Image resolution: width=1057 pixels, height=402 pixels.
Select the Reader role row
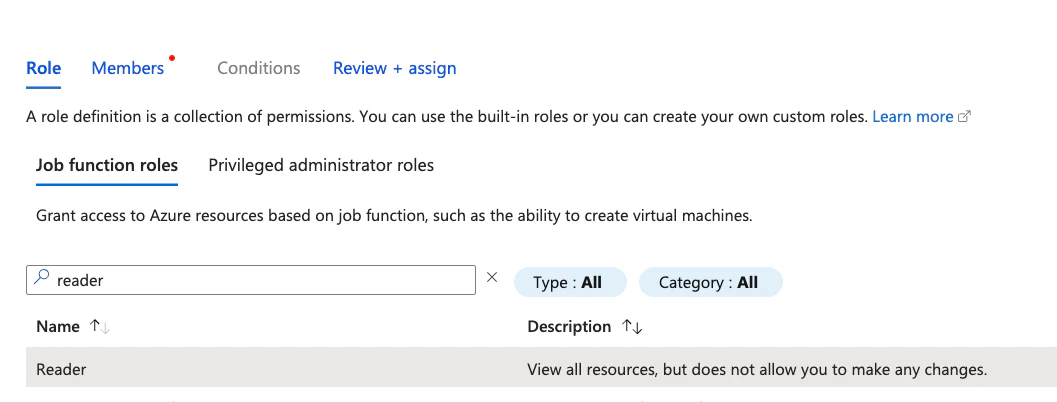(x=541, y=368)
